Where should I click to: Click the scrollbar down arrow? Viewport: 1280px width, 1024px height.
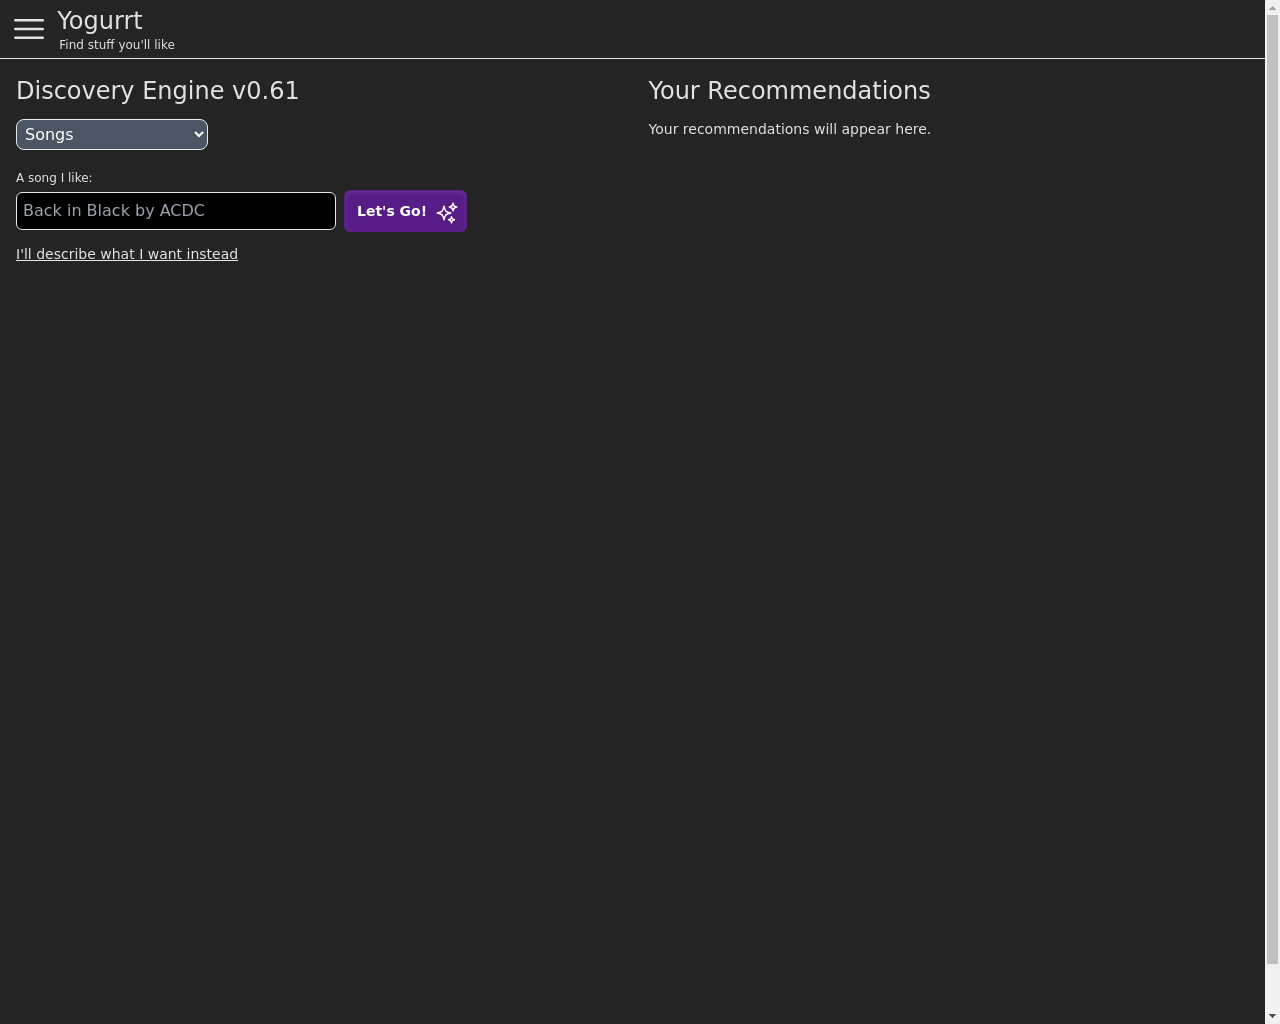(x=1272, y=1016)
